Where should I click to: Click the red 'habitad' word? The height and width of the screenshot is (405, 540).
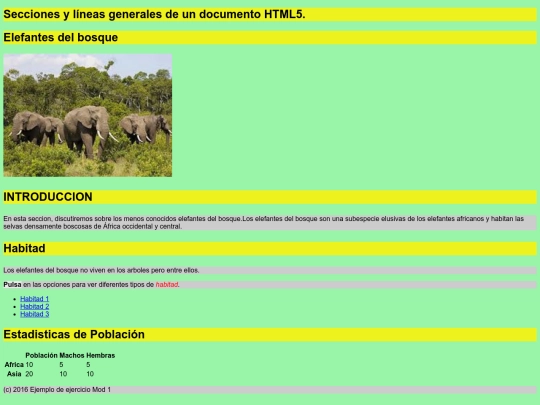(x=167, y=284)
